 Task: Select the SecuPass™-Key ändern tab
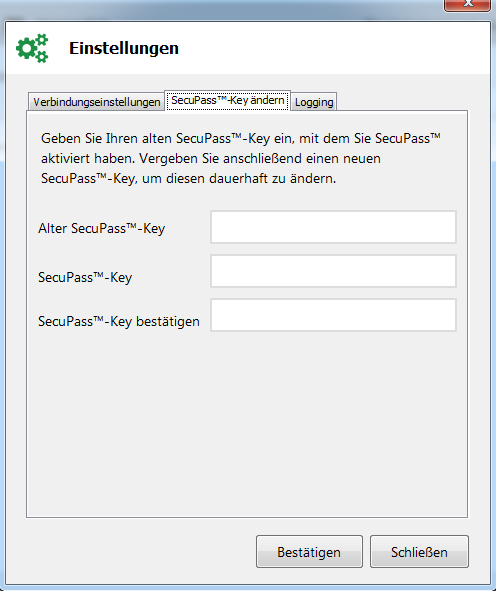pyautogui.click(x=228, y=101)
